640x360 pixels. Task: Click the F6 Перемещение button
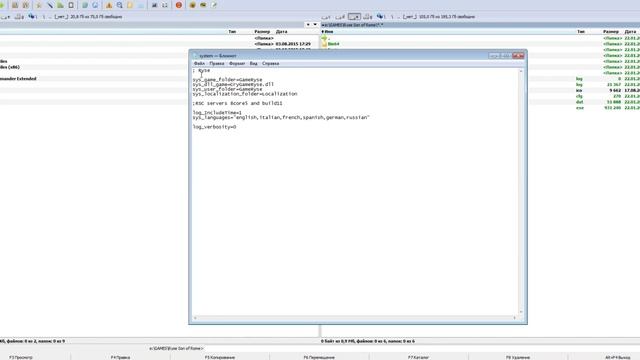(x=319, y=357)
